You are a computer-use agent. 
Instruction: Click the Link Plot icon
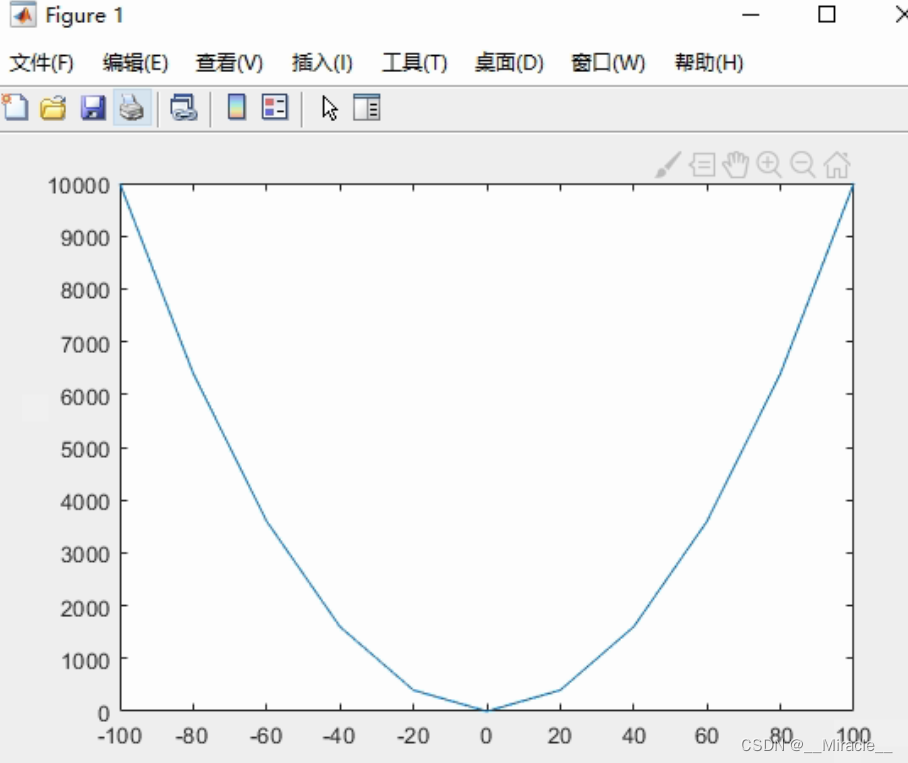(183, 107)
